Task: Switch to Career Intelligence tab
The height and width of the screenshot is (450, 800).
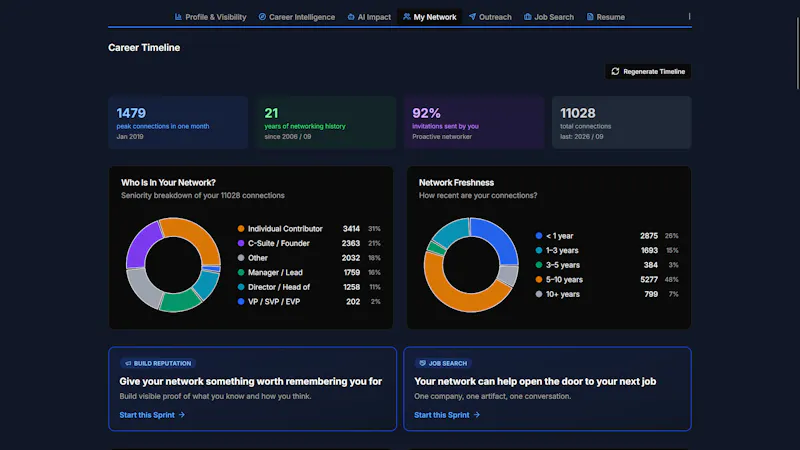Action: click(296, 17)
